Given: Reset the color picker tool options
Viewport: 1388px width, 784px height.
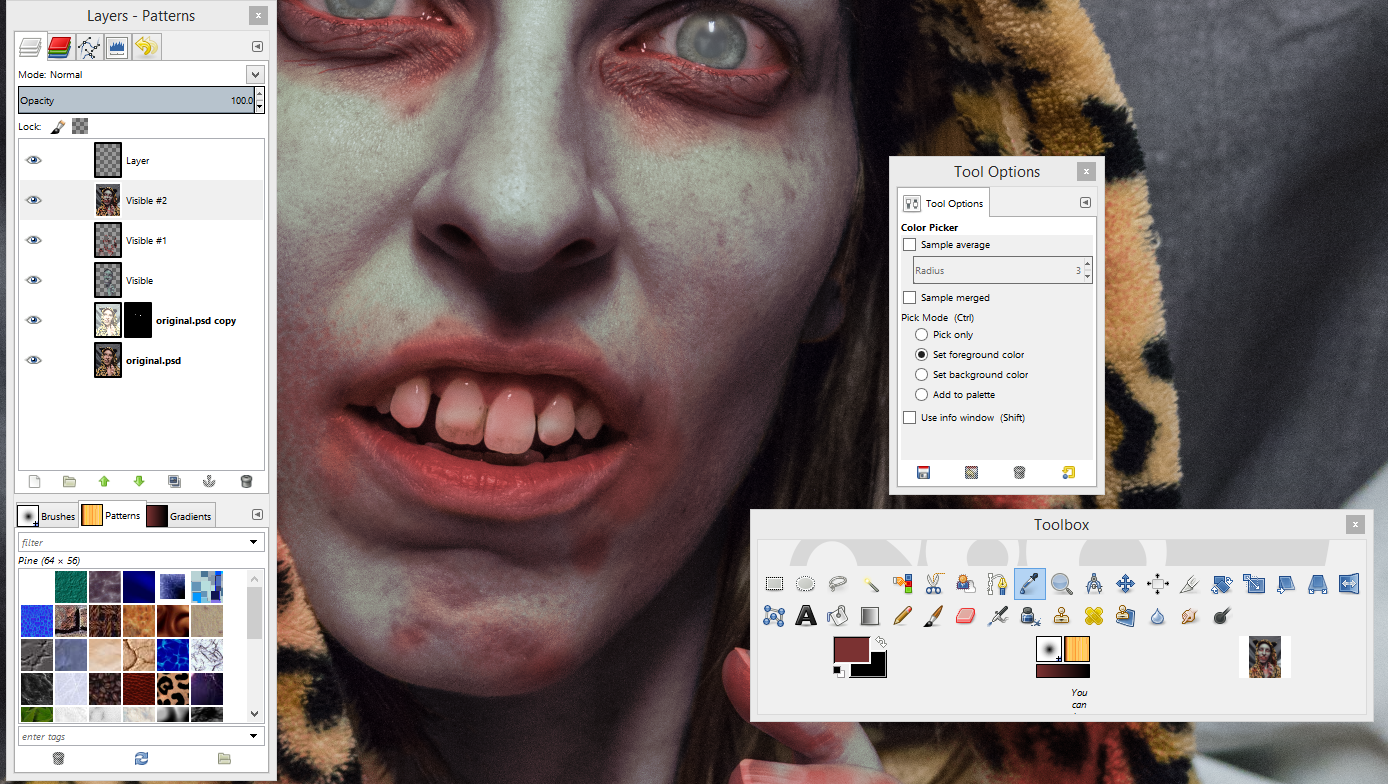Looking at the screenshot, I should point(1067,472).
